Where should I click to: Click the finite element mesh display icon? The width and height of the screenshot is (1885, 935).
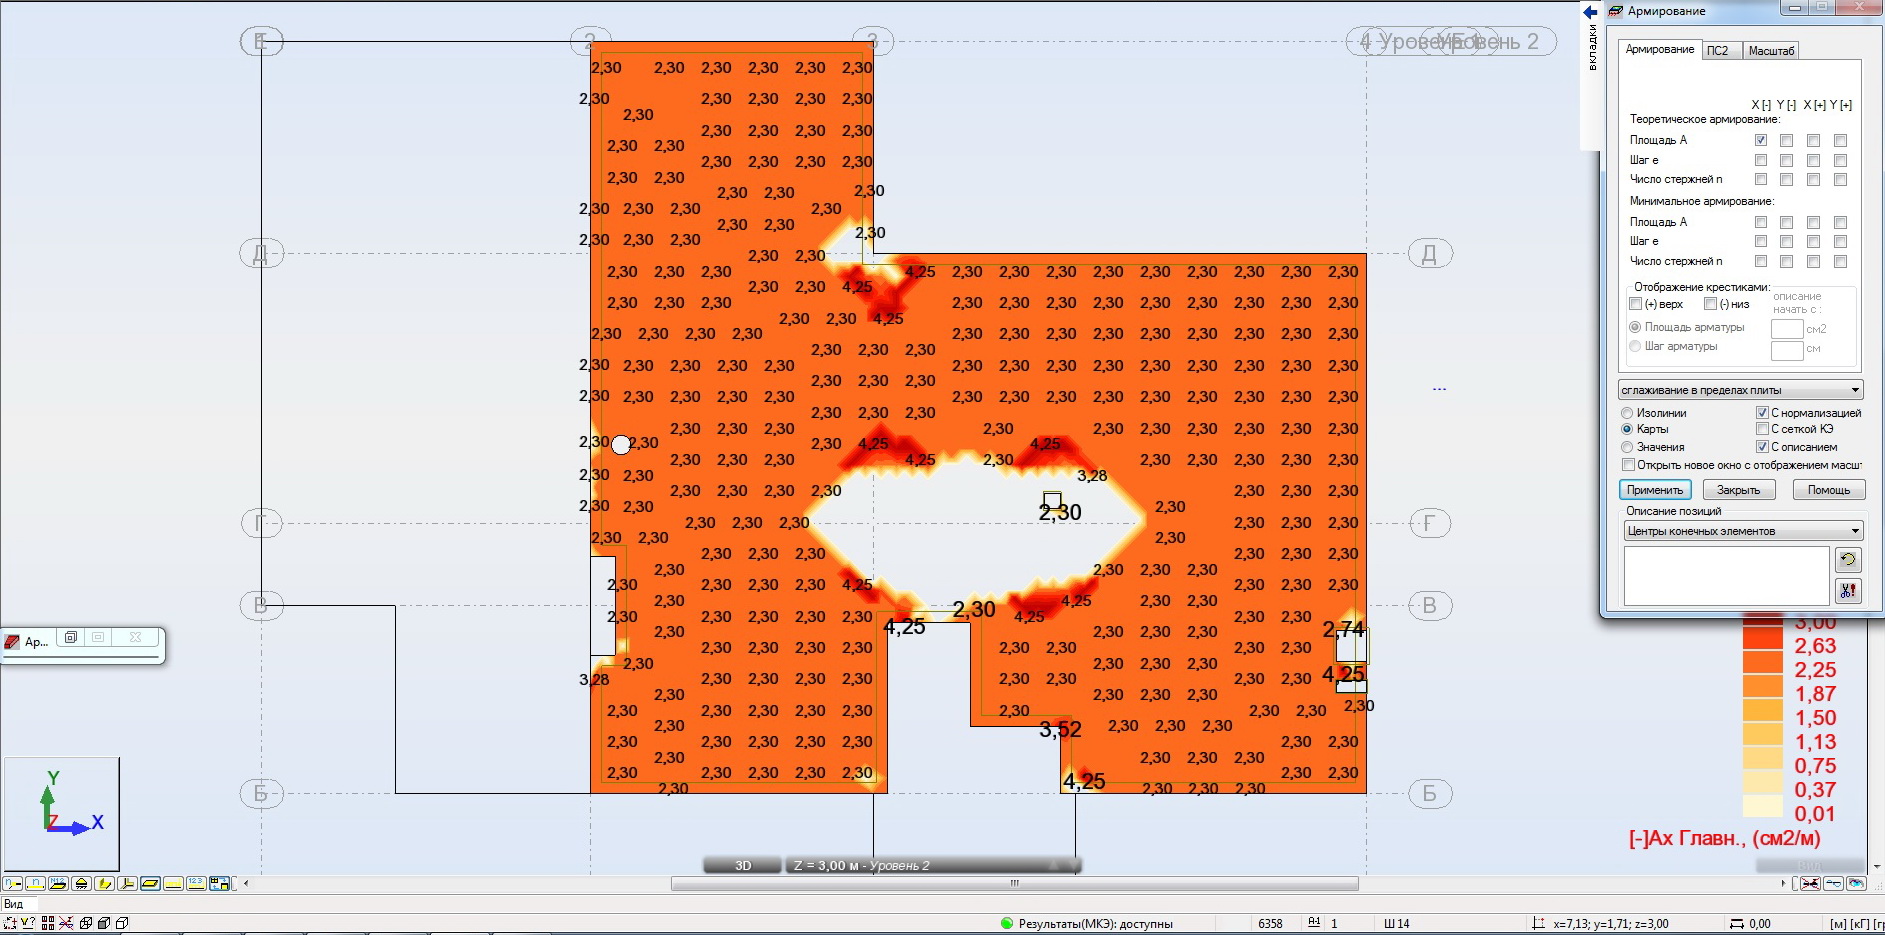(x=219, y=883)
